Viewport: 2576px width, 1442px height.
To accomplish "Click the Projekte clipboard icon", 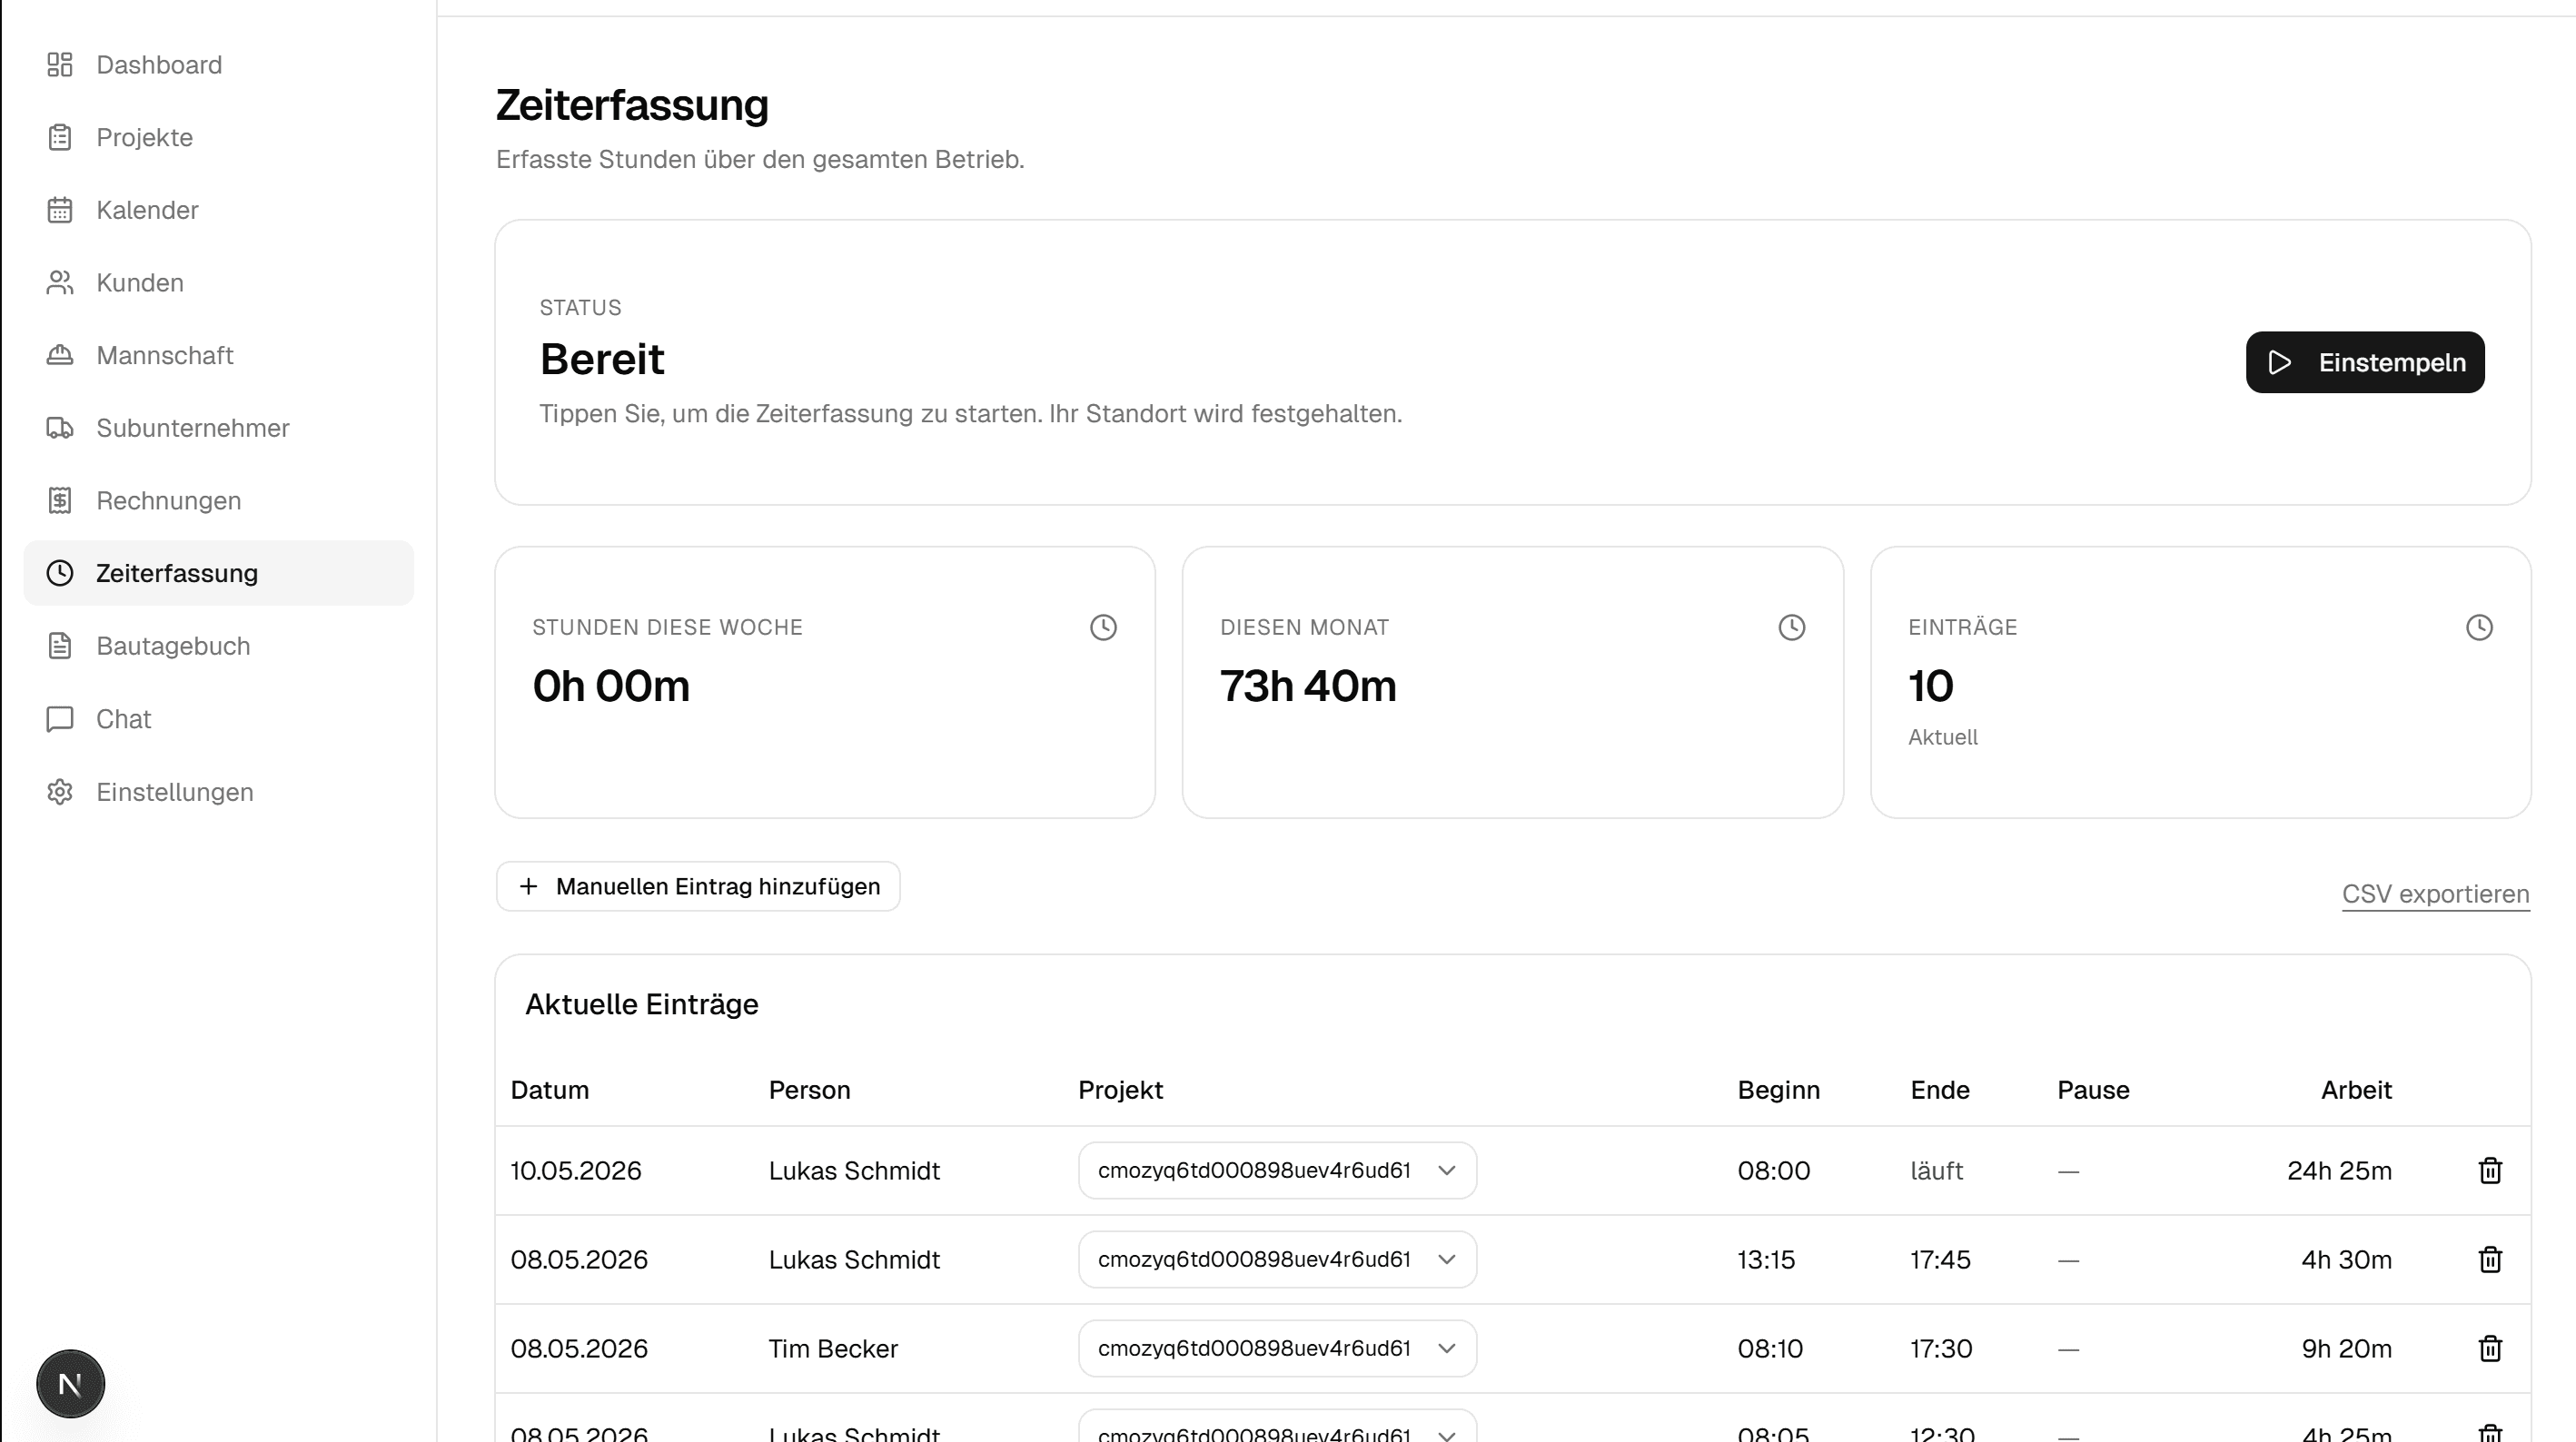I will click(60, 137).
